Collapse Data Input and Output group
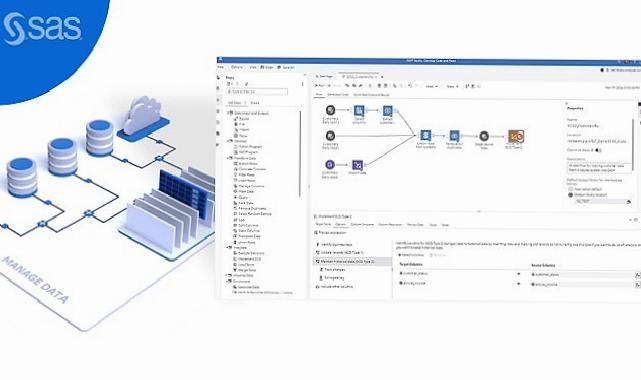Viewport: 641px width, 380px height. 229,113
